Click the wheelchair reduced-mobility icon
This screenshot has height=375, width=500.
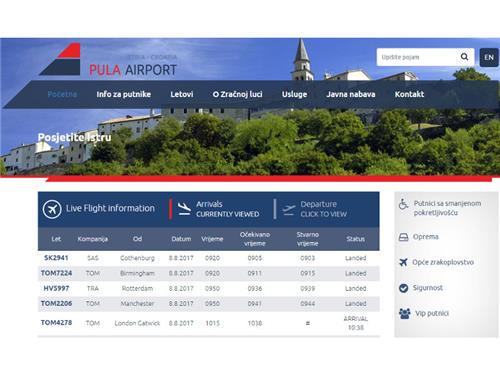(x=403, y=204)
